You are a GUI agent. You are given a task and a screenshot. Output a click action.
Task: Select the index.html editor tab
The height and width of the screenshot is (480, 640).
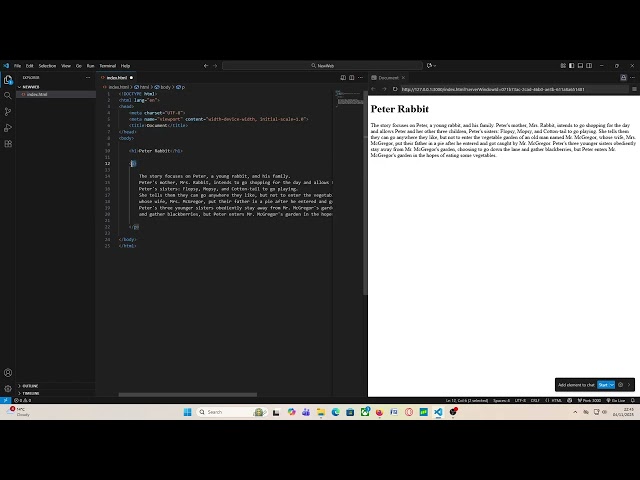117,78
